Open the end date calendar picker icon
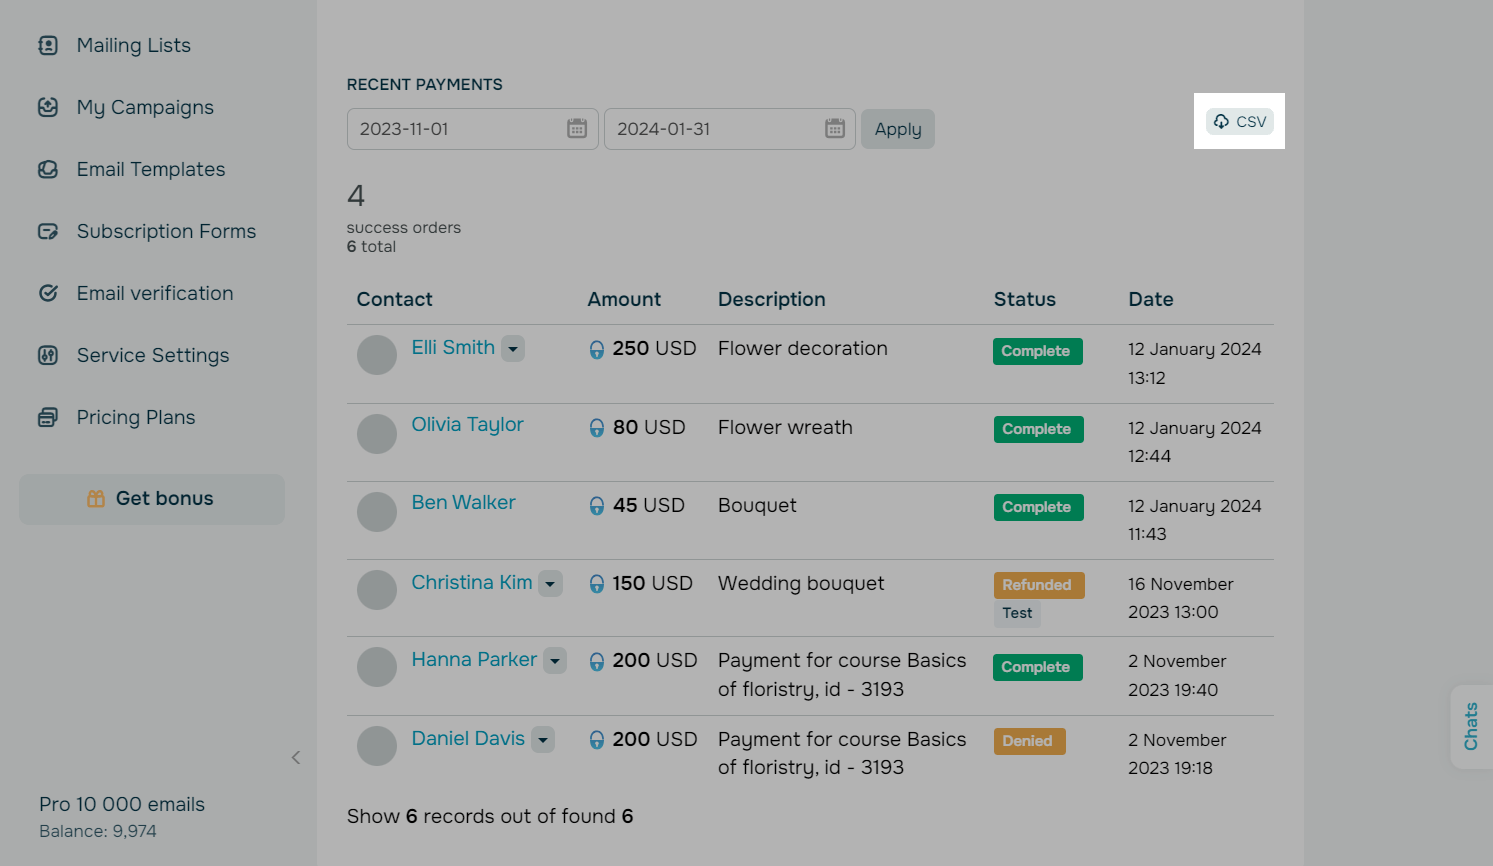Viewport: 1493px width, 866px height. click(835, 128)
